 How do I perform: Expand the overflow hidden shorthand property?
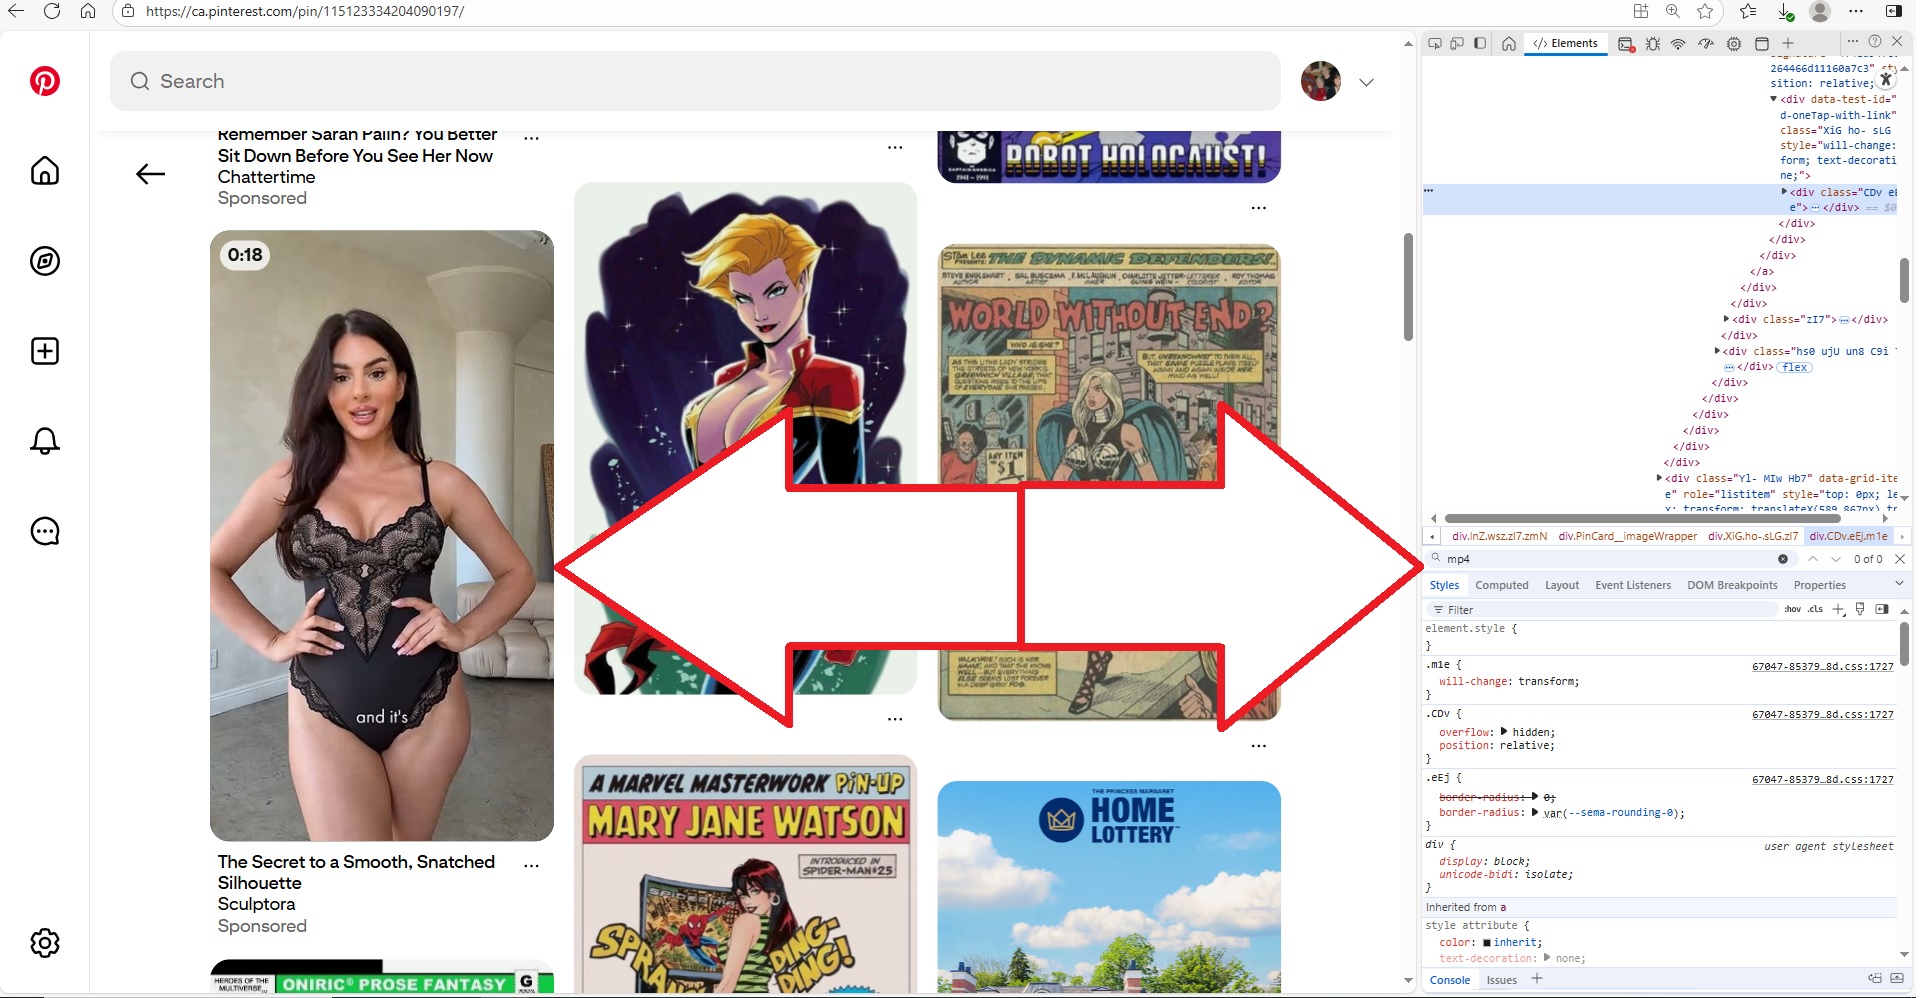pyautogui.click(x=1504, y=732)
